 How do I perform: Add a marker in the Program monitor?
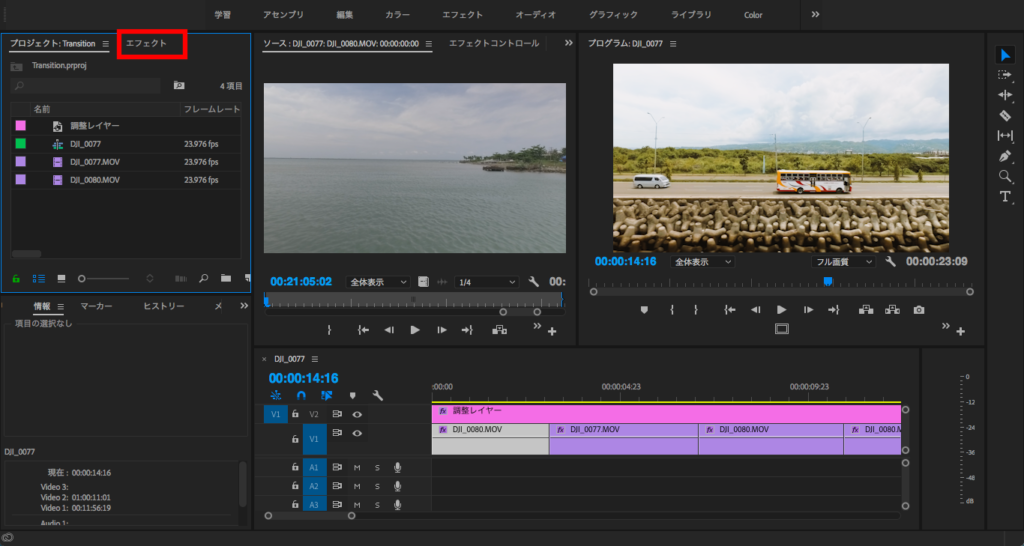click(x=645, y=310)
